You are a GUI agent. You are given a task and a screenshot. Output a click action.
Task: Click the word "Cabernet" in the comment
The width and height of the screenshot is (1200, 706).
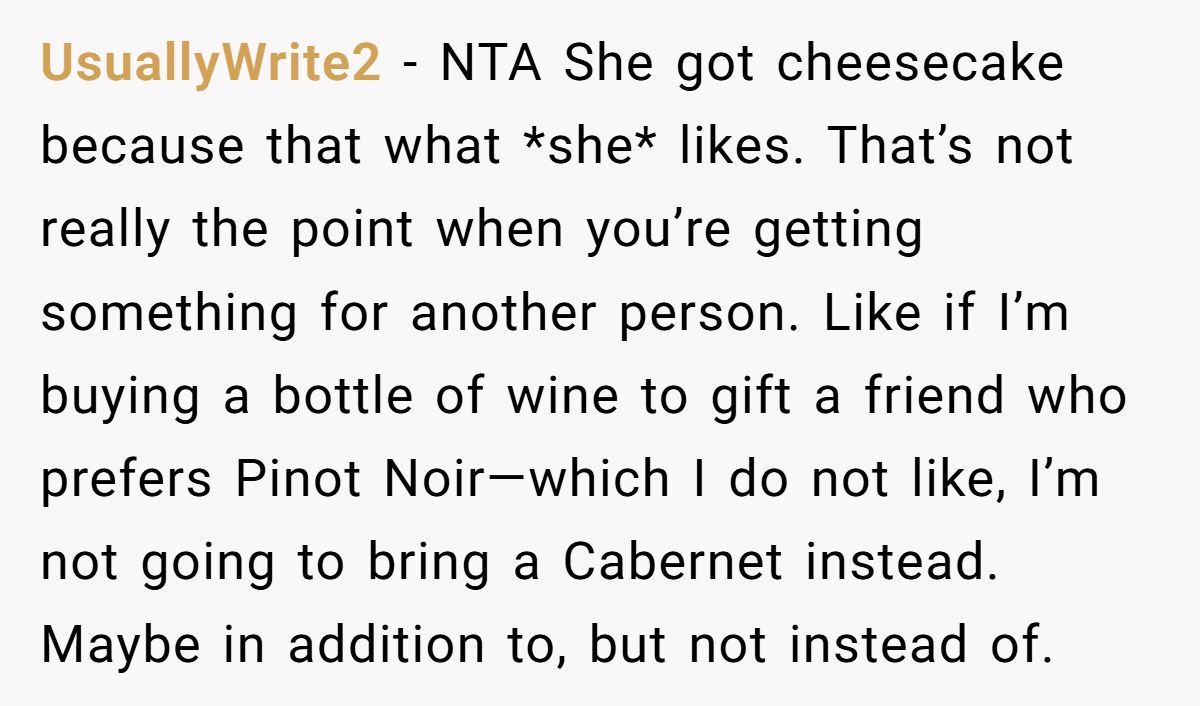672,563
